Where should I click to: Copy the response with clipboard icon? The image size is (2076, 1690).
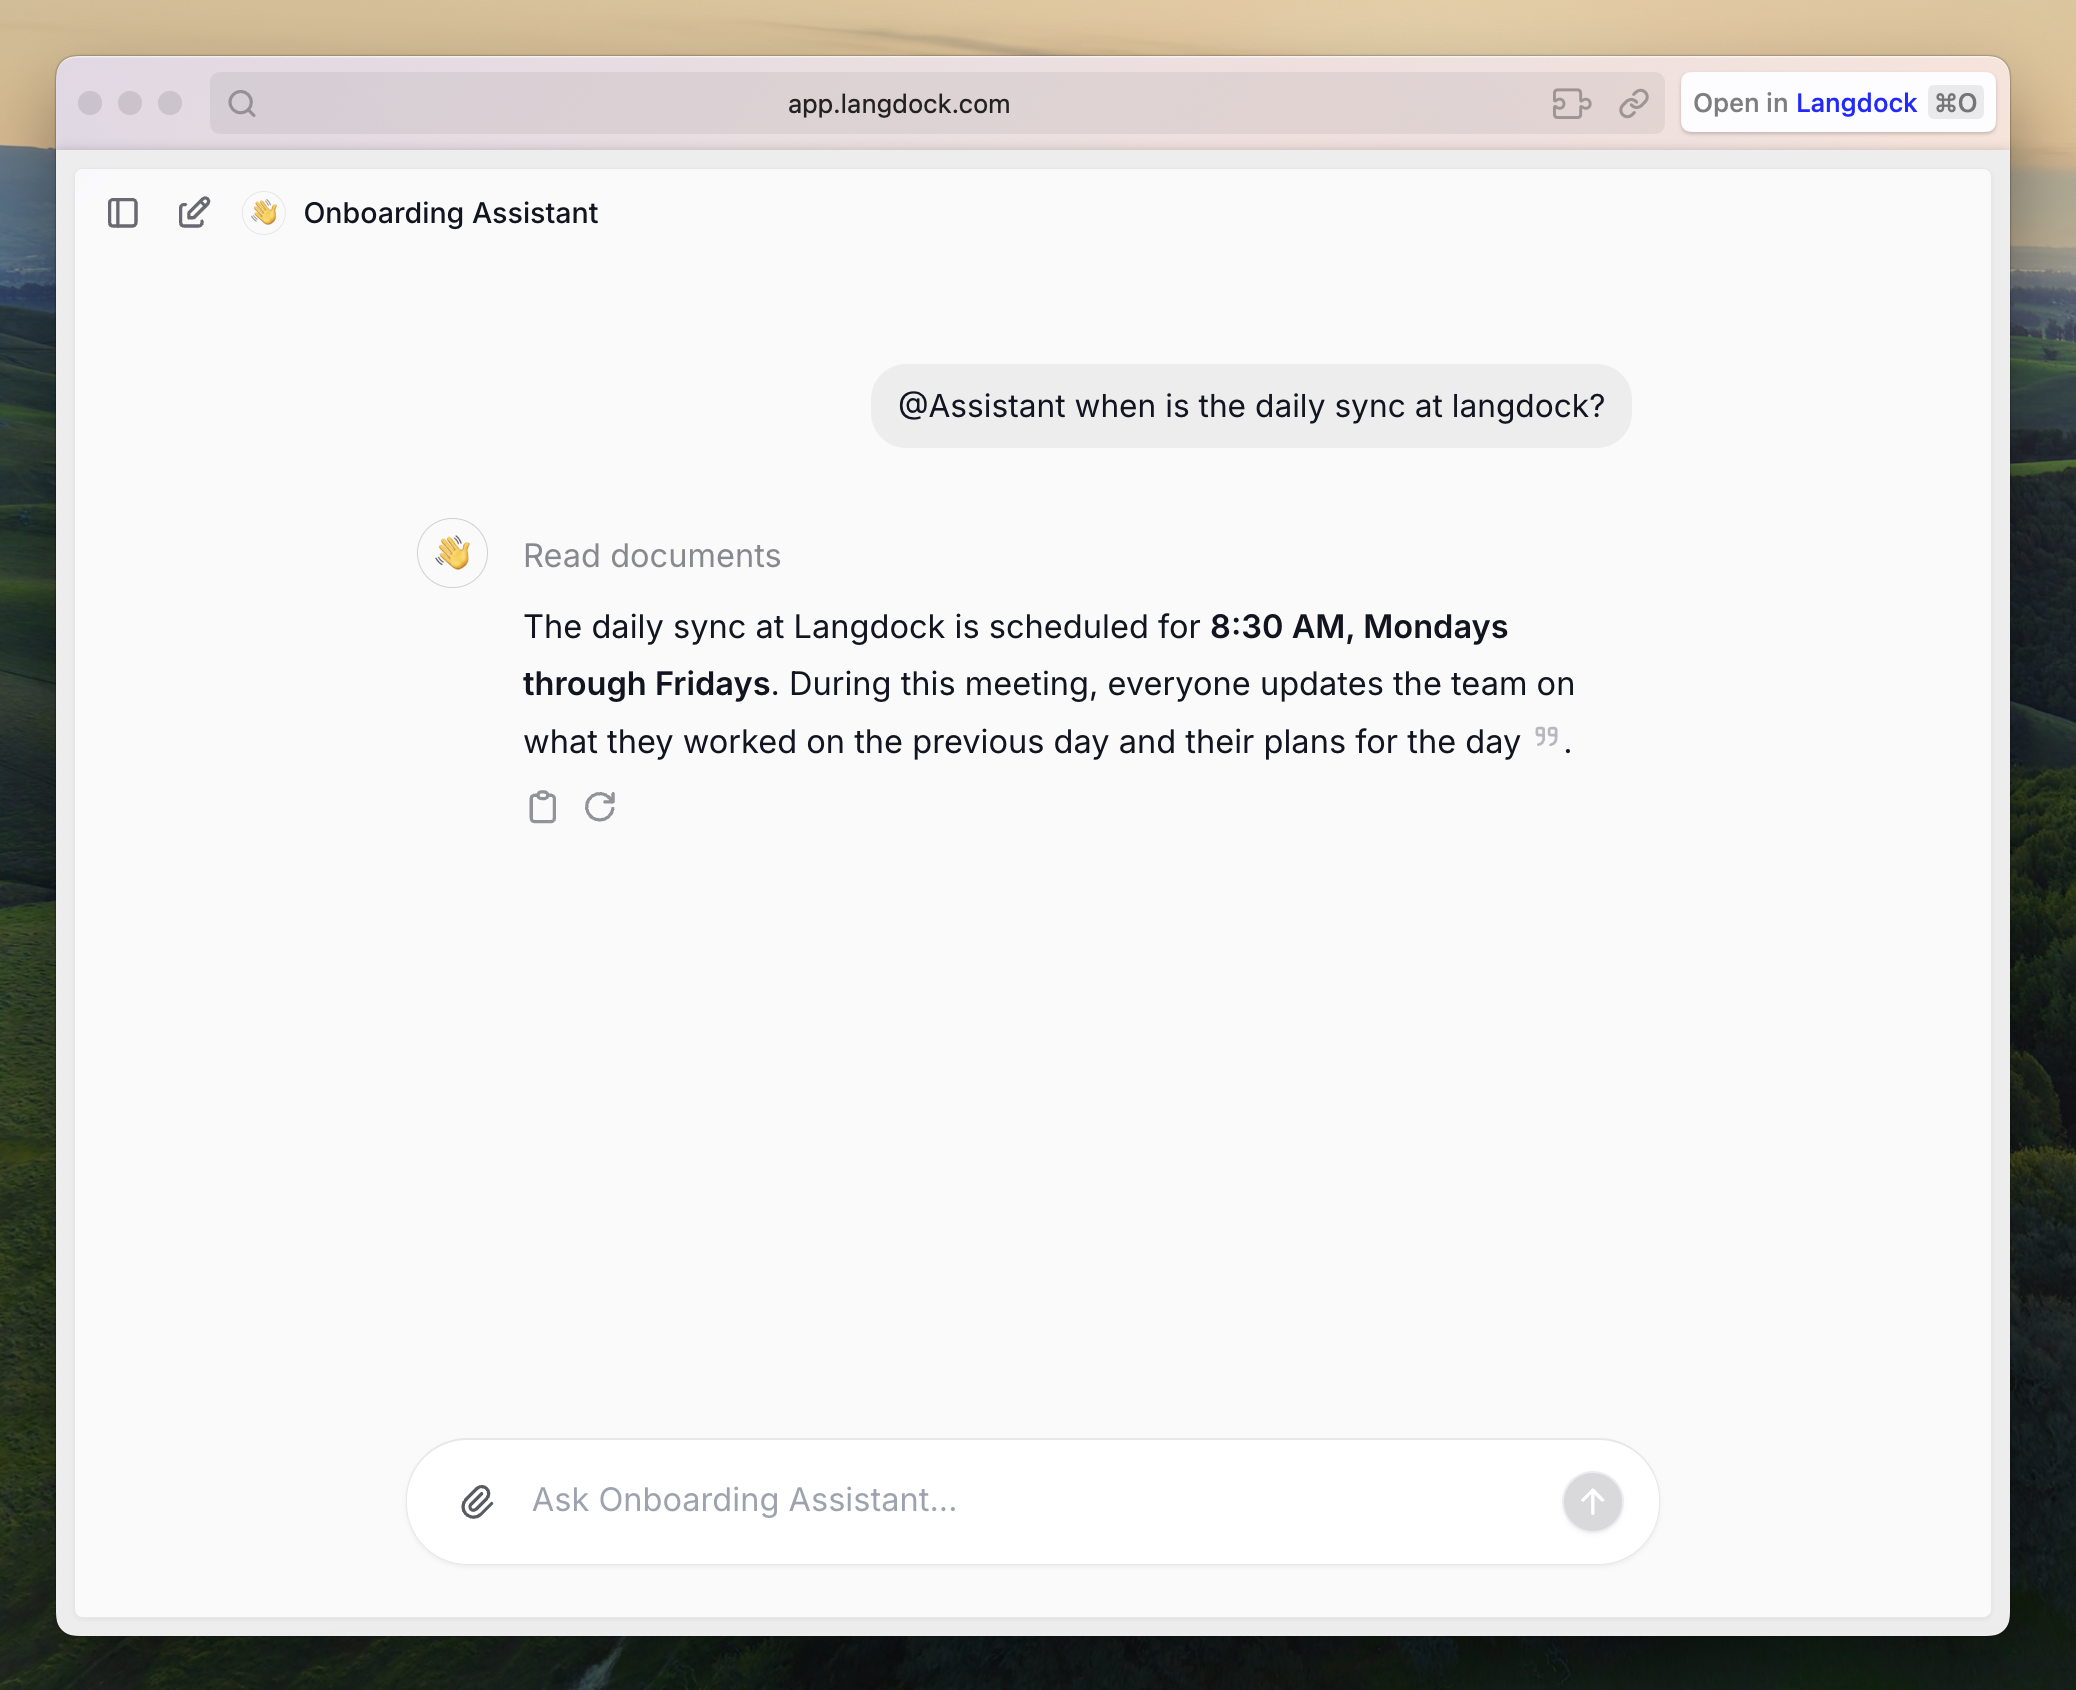[542, 807]
